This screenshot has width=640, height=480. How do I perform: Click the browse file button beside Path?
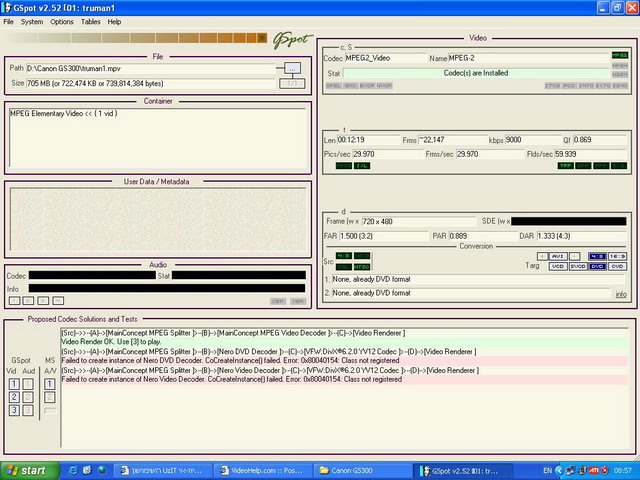[292, 69]
